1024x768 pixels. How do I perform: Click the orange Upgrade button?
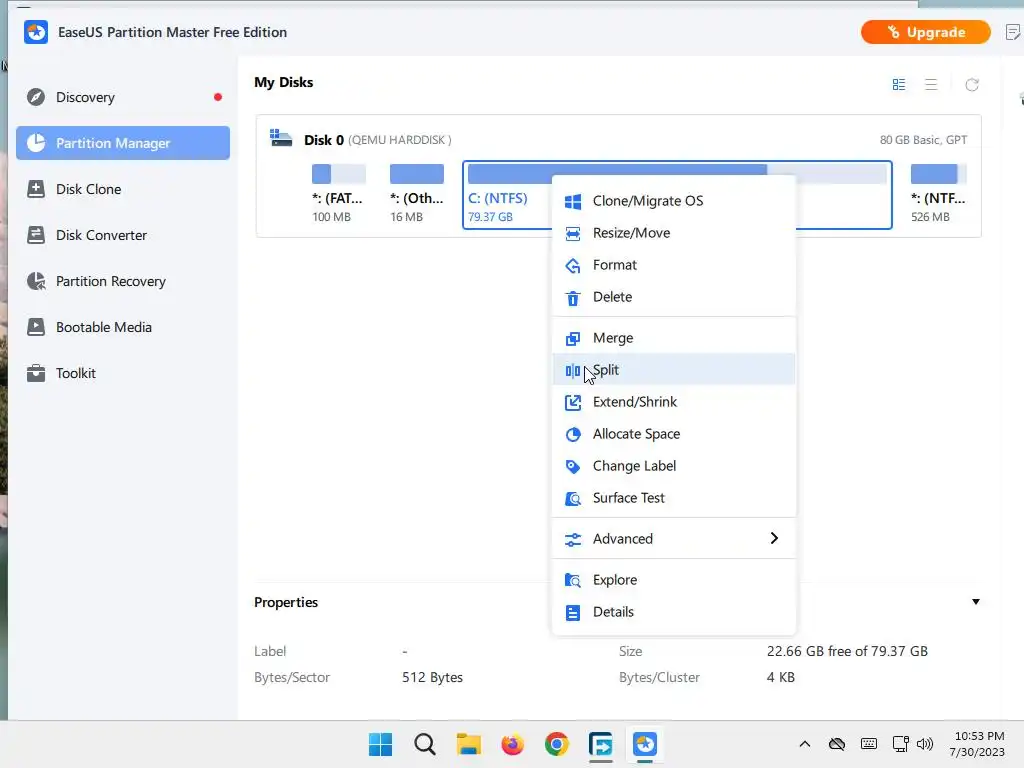[925, 32]
